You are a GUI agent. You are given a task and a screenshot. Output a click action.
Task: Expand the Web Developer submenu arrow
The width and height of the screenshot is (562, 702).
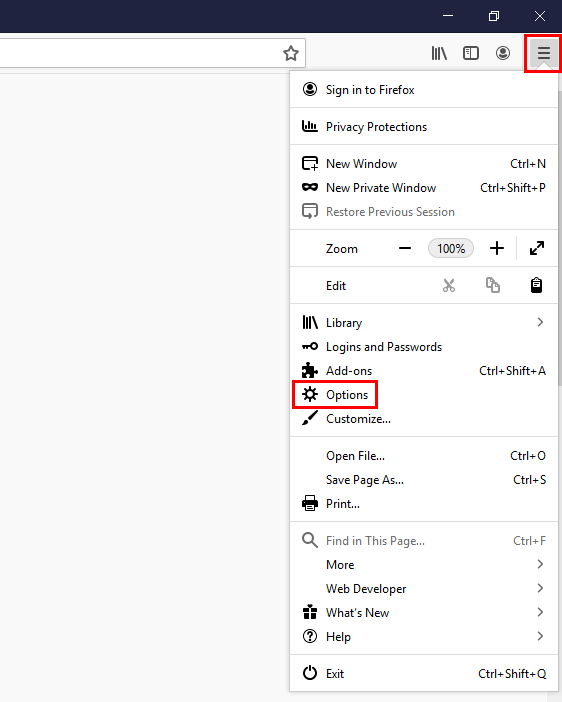[541, 588]
